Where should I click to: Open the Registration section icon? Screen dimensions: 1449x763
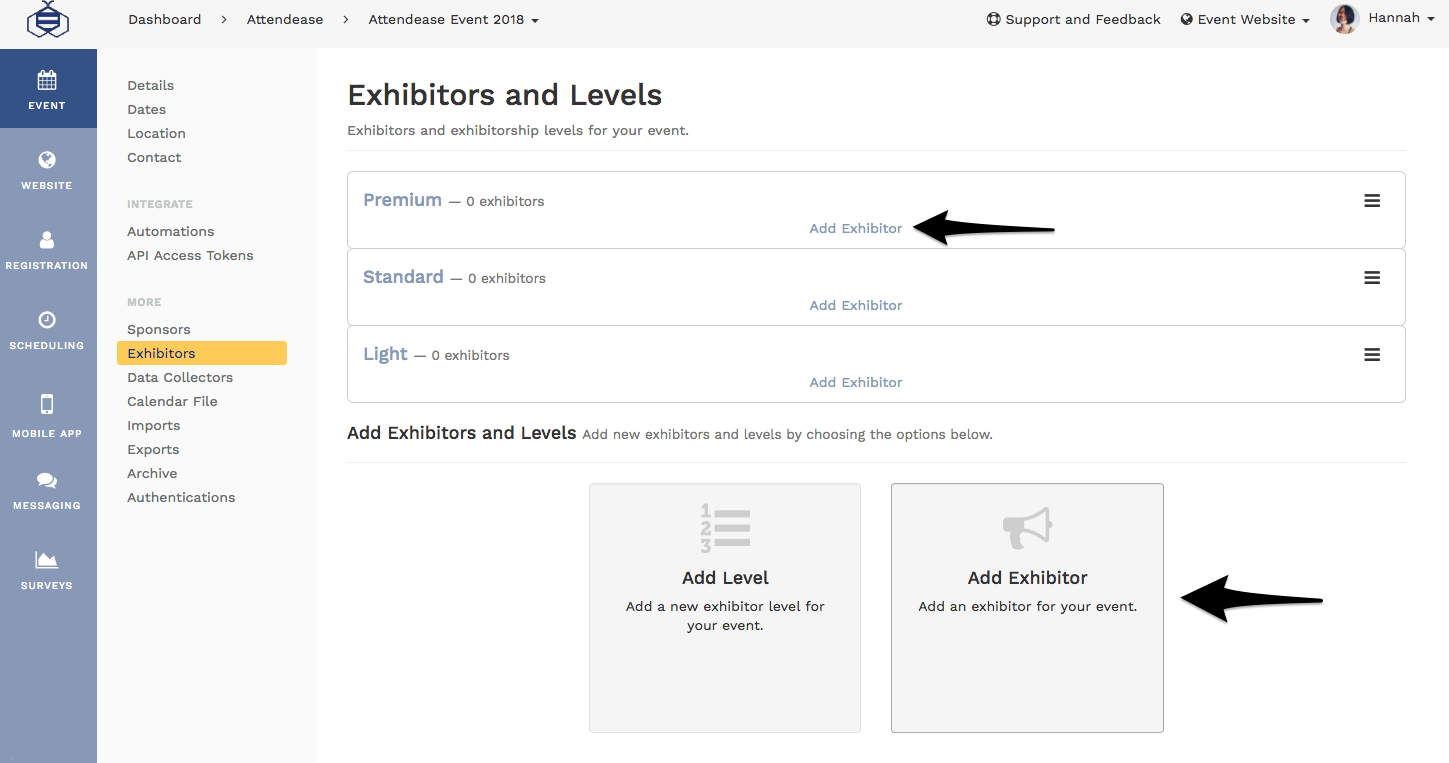[46, 239]
